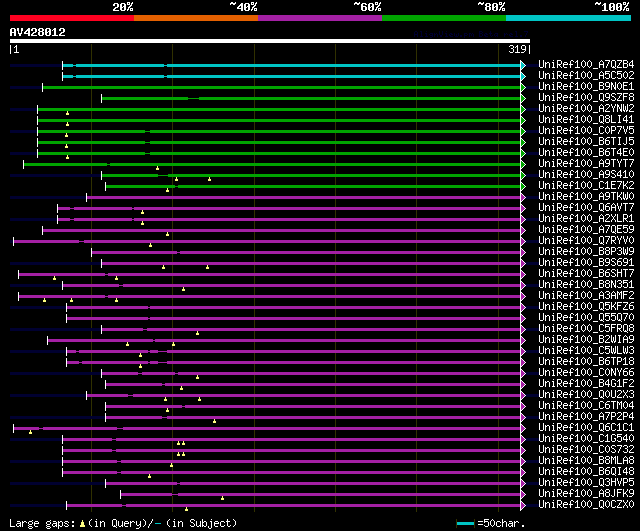
Task: Select UniRef100_Q5KFZ6 label
Action: [586, 307]
